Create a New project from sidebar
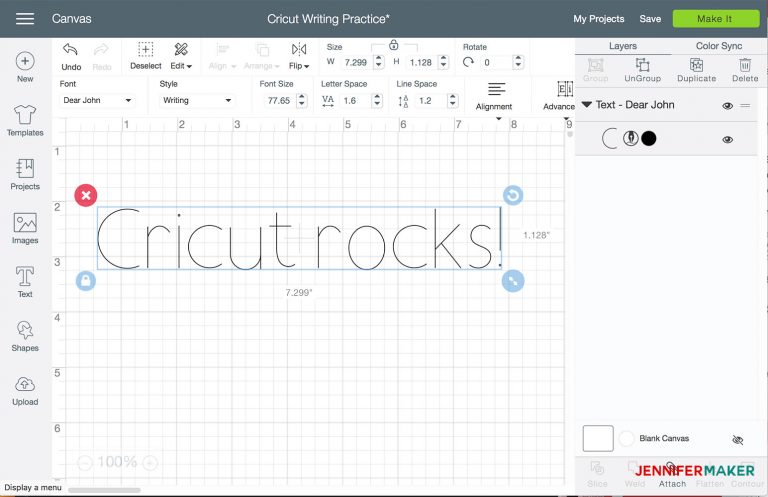Screen dimensions: 768x497 pos(25,67)
